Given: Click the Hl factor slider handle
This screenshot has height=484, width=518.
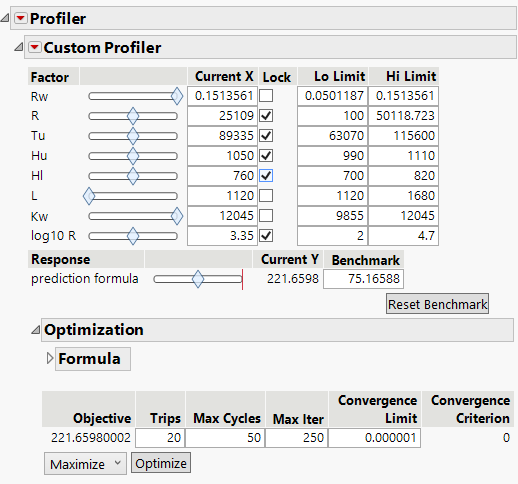Looking at the screenshot, I should (x=133, y=176).
